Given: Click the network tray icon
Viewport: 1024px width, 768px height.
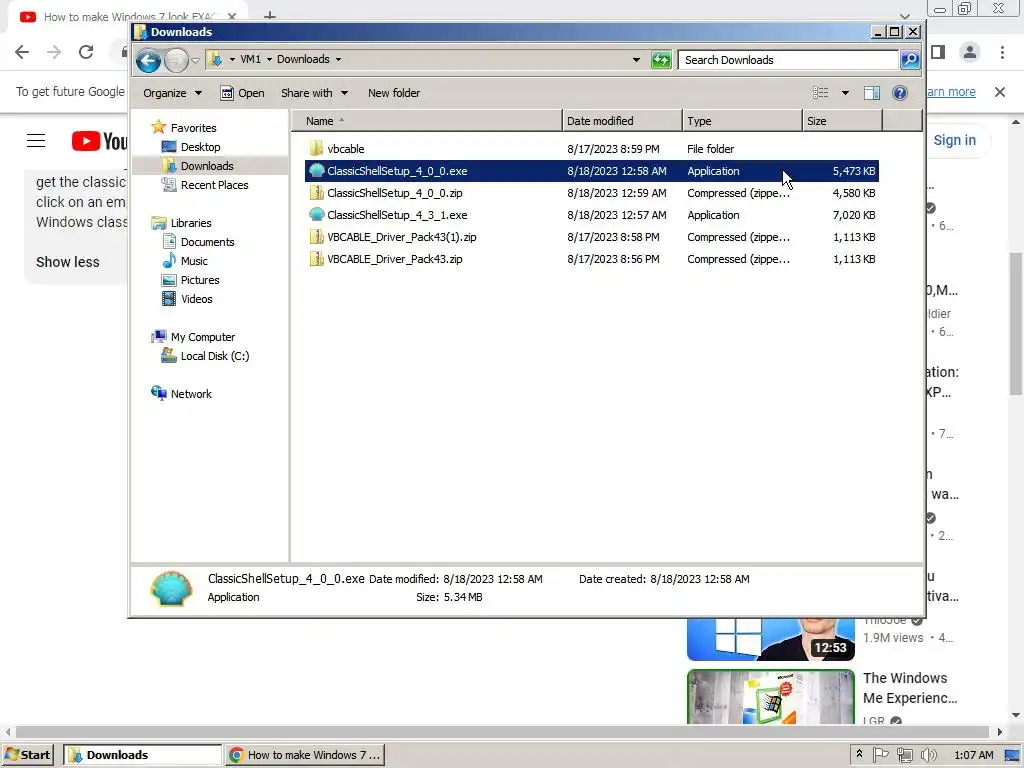Looking at the screenshot, I should [x=904, y=755].
